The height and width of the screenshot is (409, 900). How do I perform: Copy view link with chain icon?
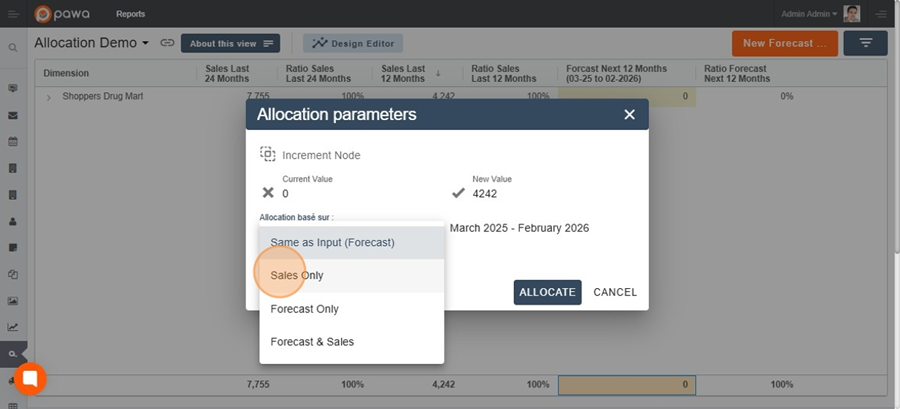coord(167,43)
